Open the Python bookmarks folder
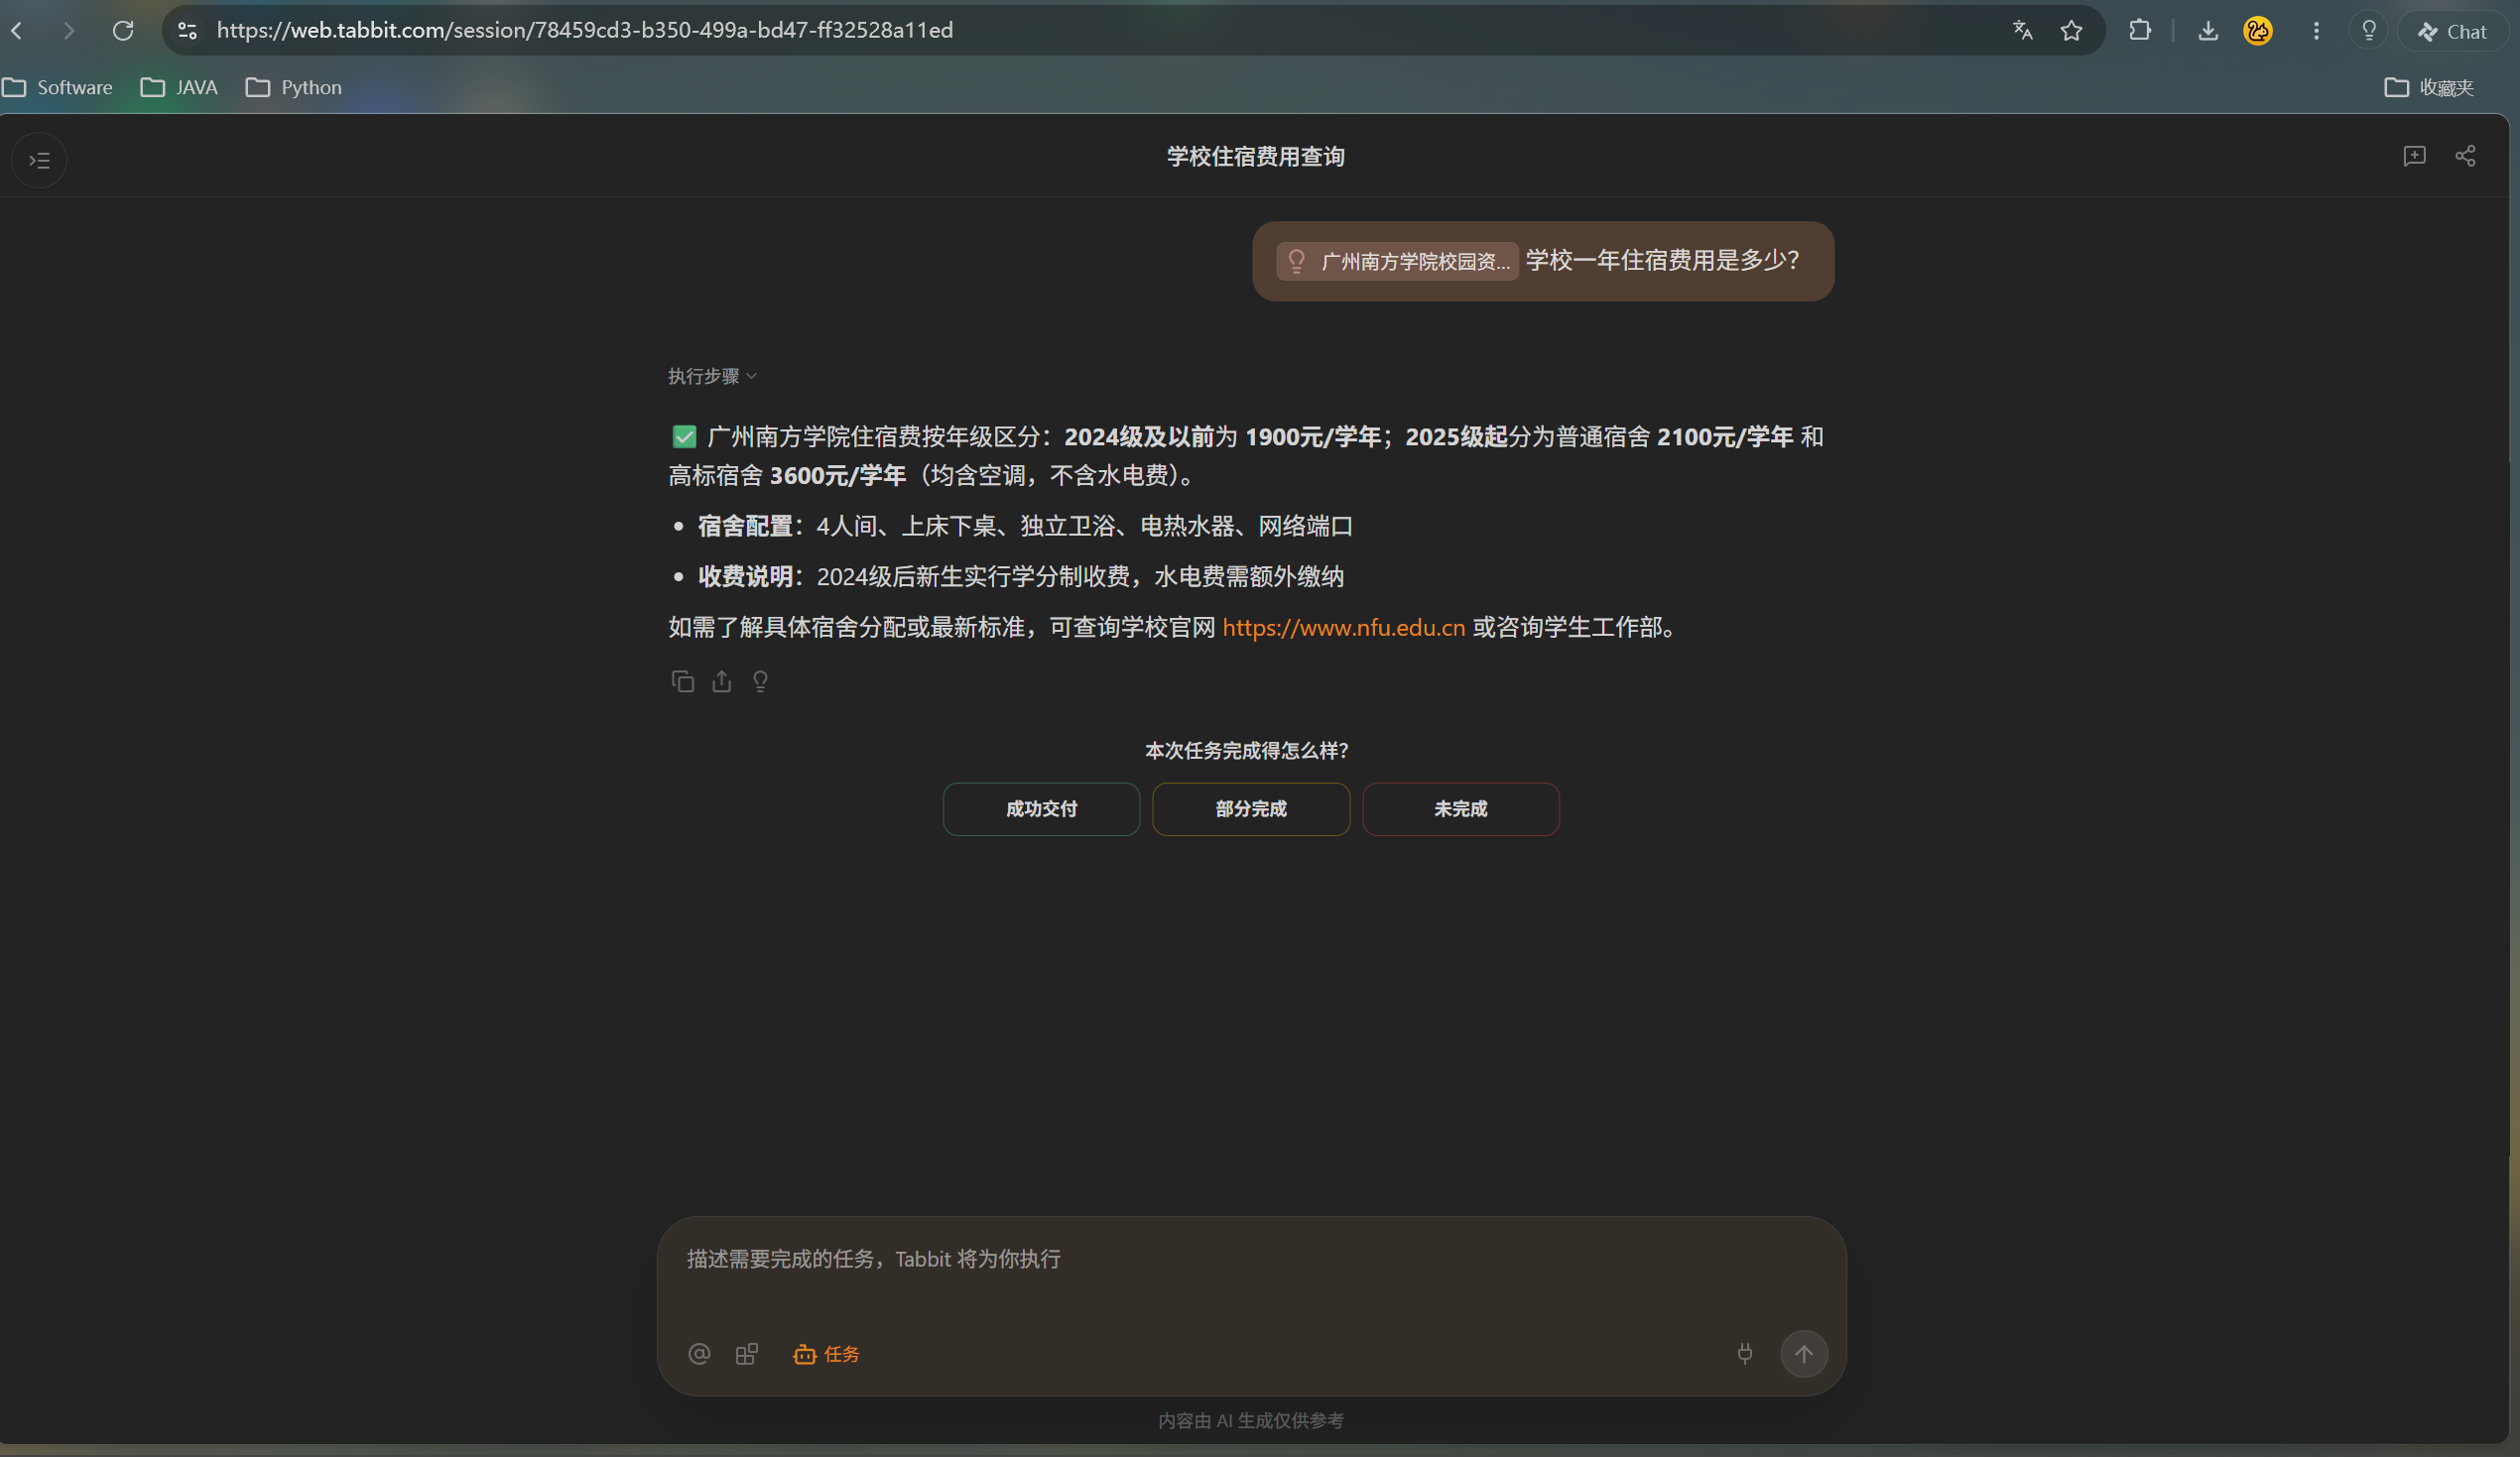 [293, 87]
